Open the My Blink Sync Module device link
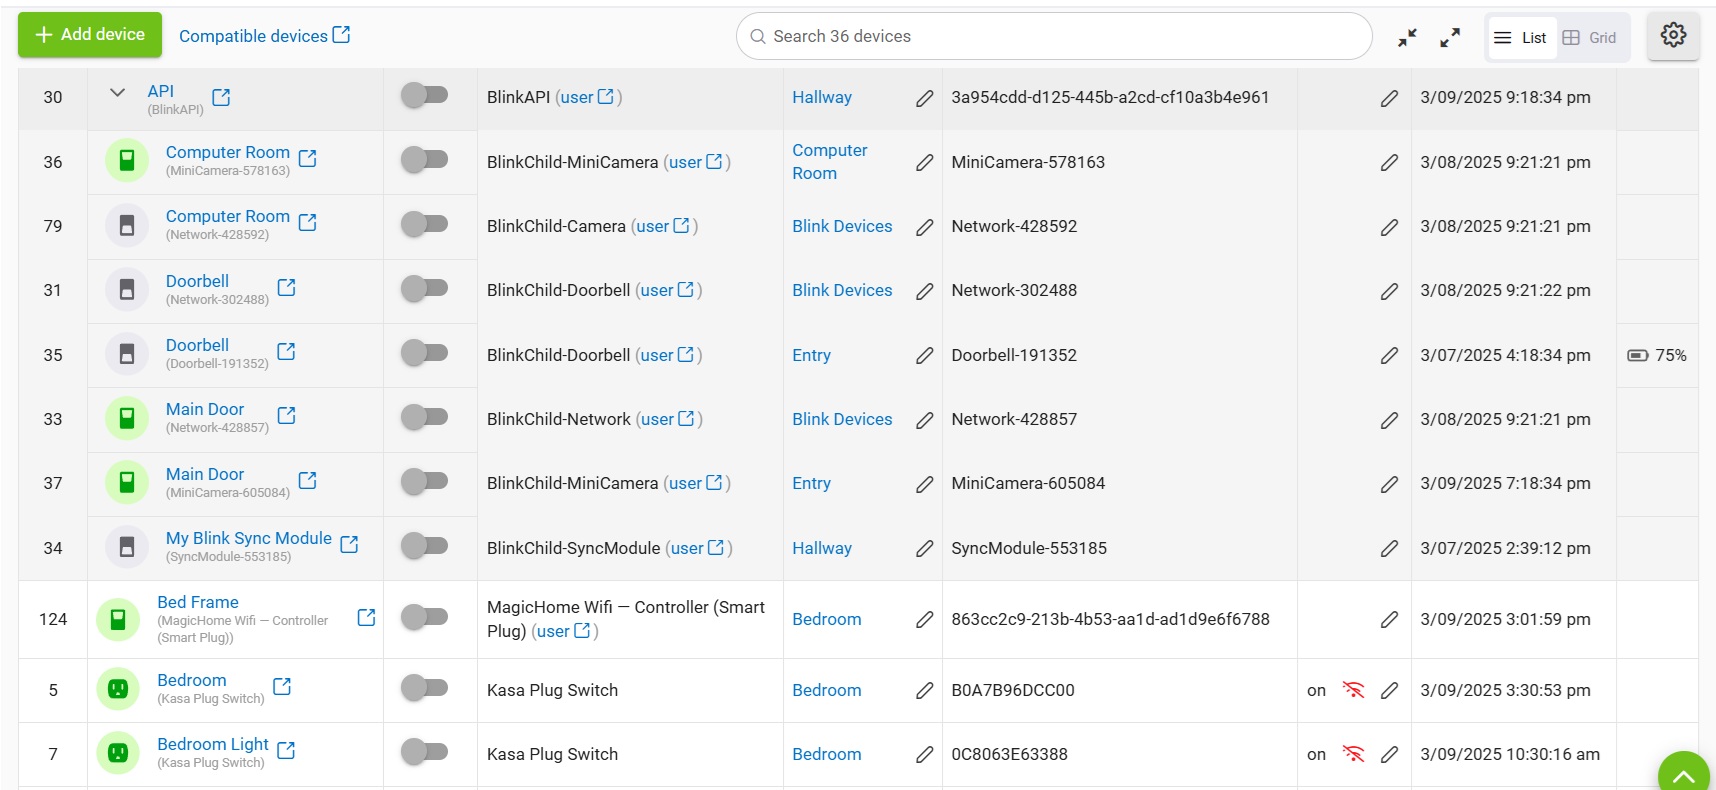Image resolution: width=1716 pixels, height=790 pixels. click(248, 538)
